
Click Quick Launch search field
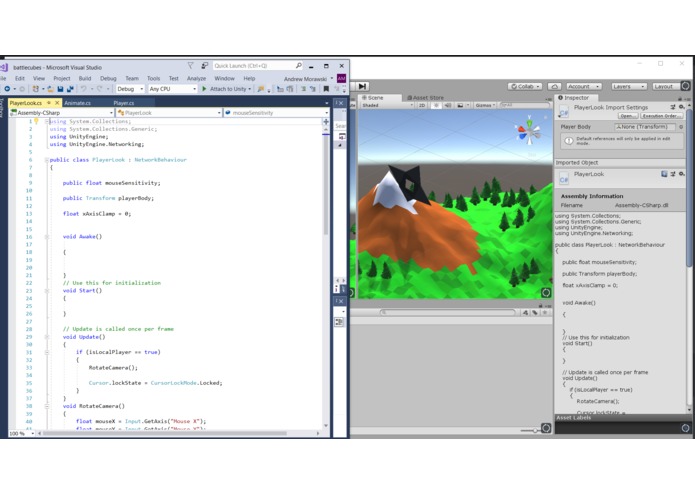tap(258, 66)
